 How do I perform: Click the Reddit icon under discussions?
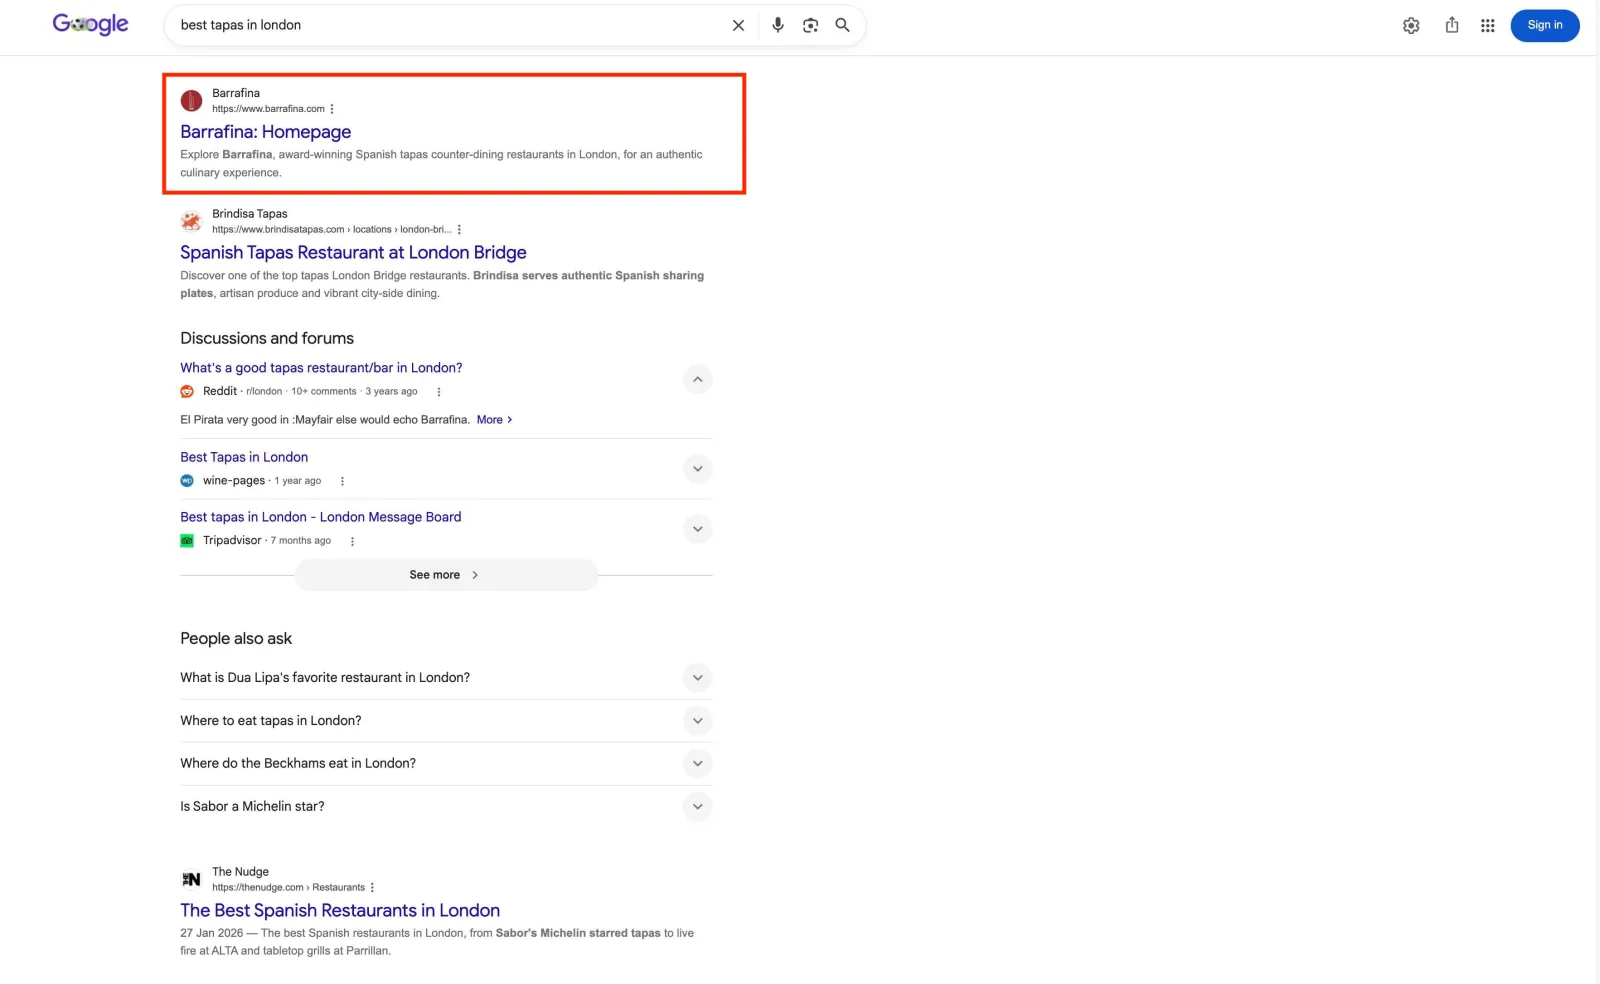pyautogui.click(x=187, y=391)
